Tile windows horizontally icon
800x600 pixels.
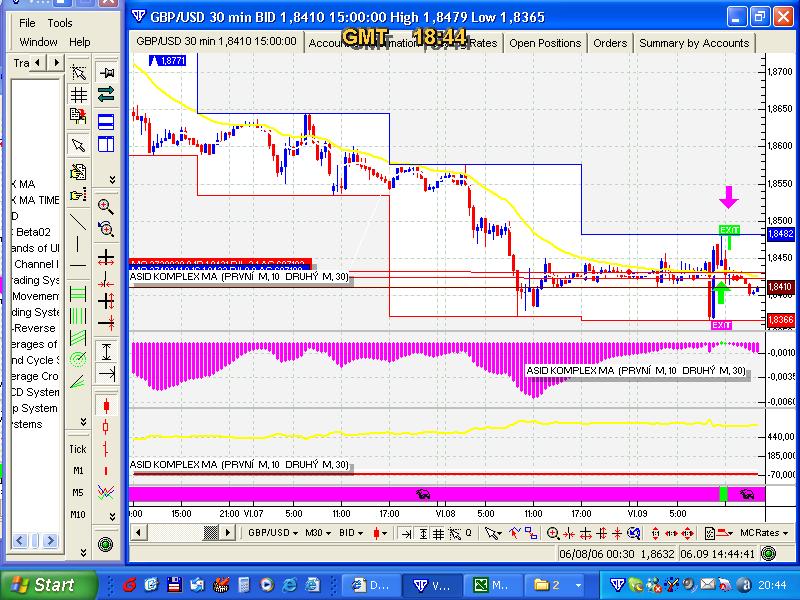pos(106,122)
